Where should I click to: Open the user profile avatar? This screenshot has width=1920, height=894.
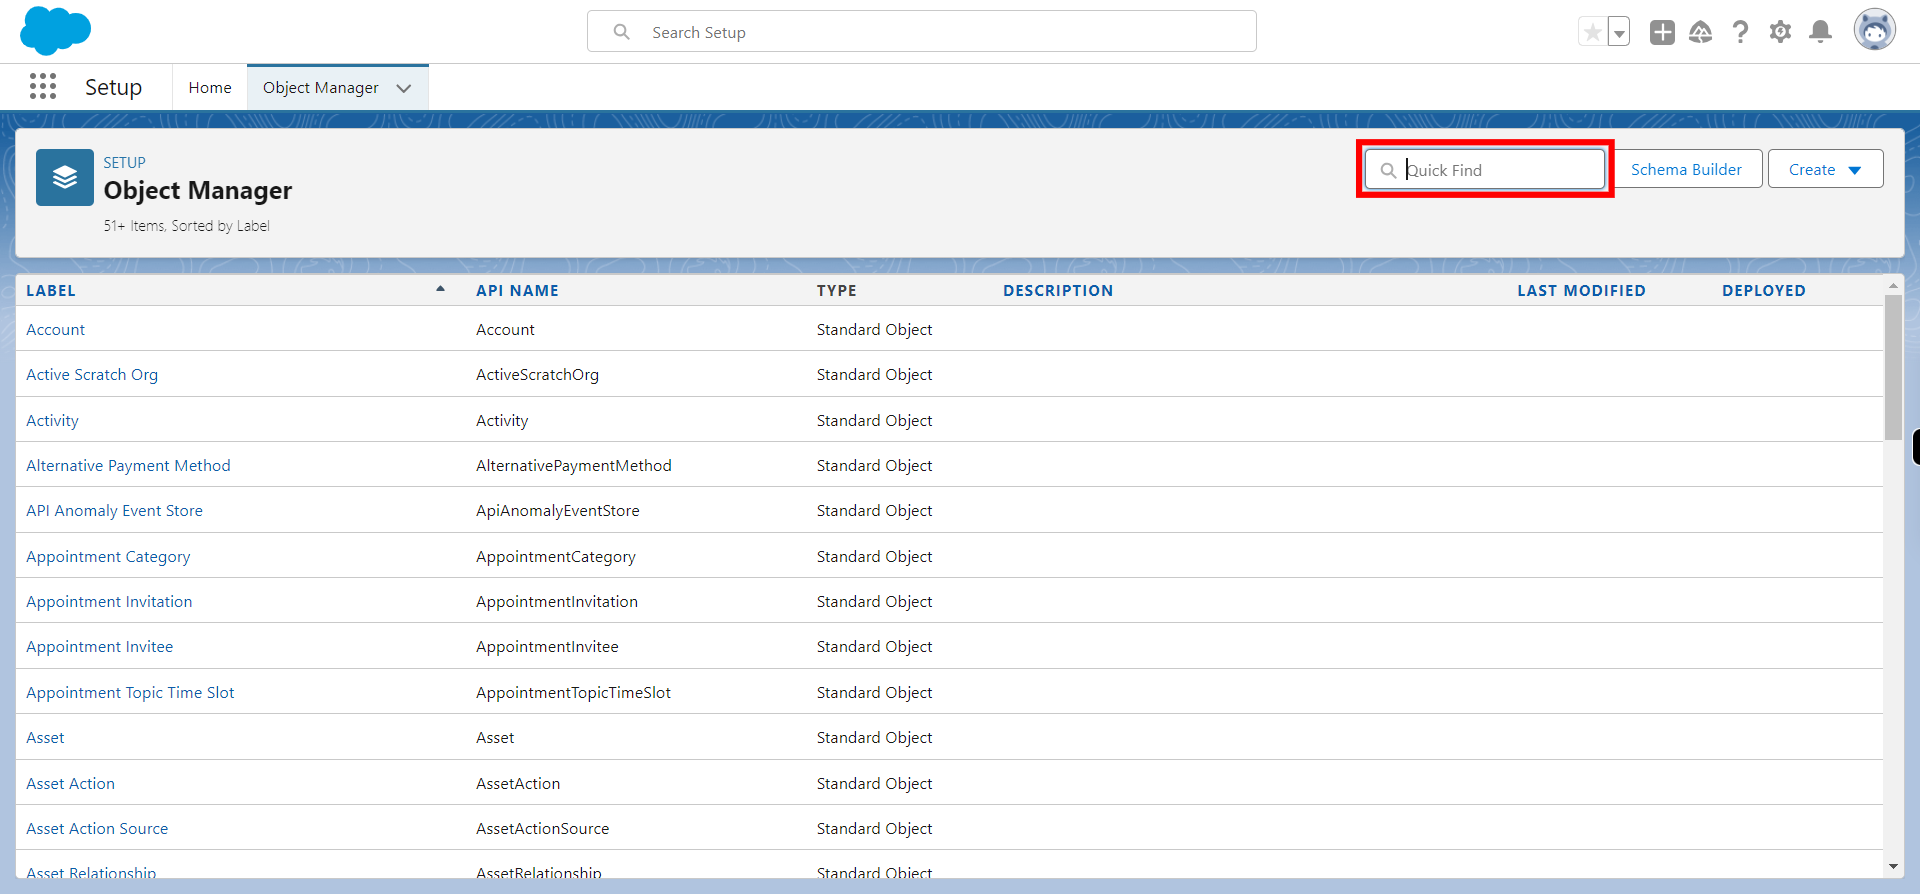tap(1875, 31)
